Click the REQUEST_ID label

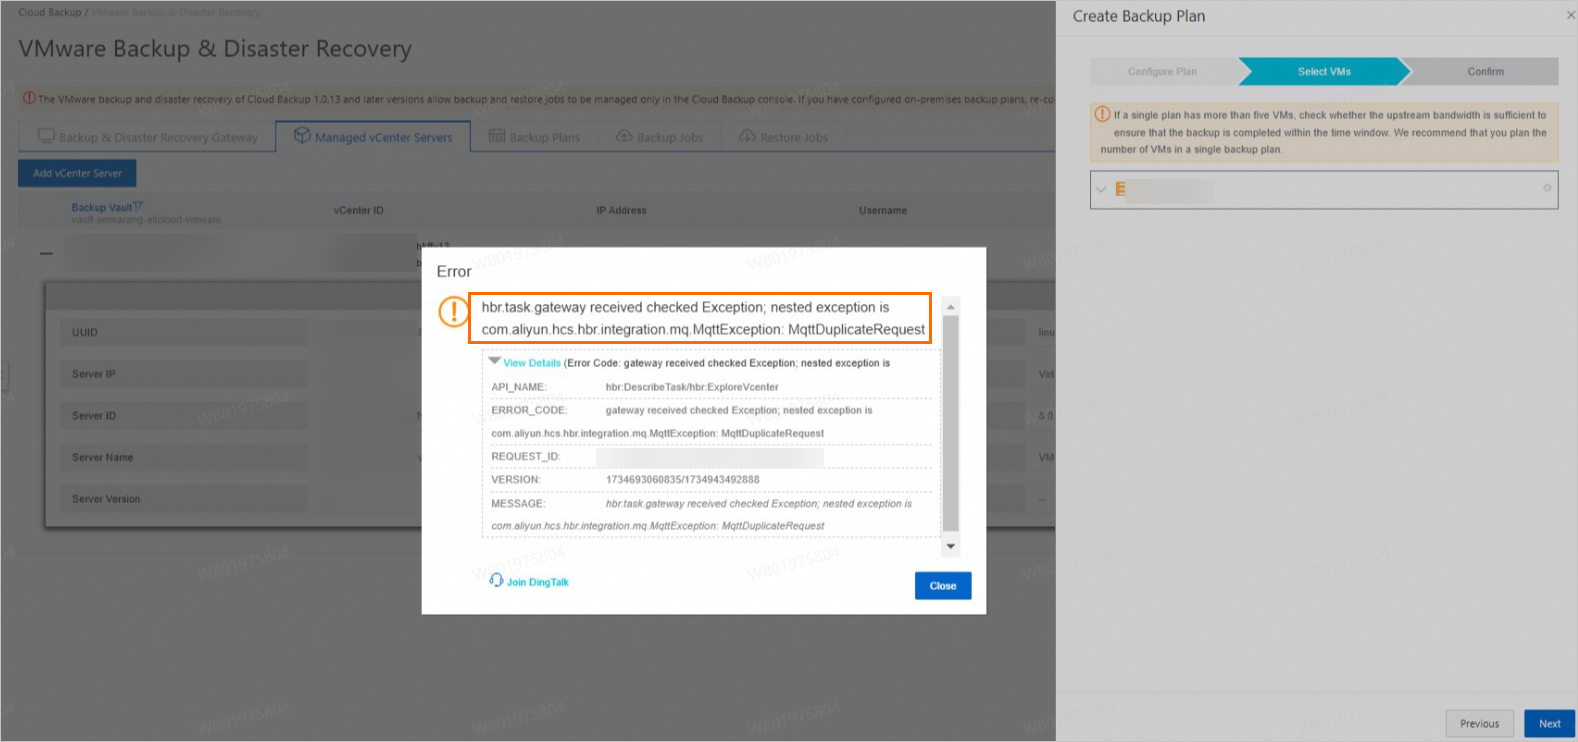tap(525, 457)
